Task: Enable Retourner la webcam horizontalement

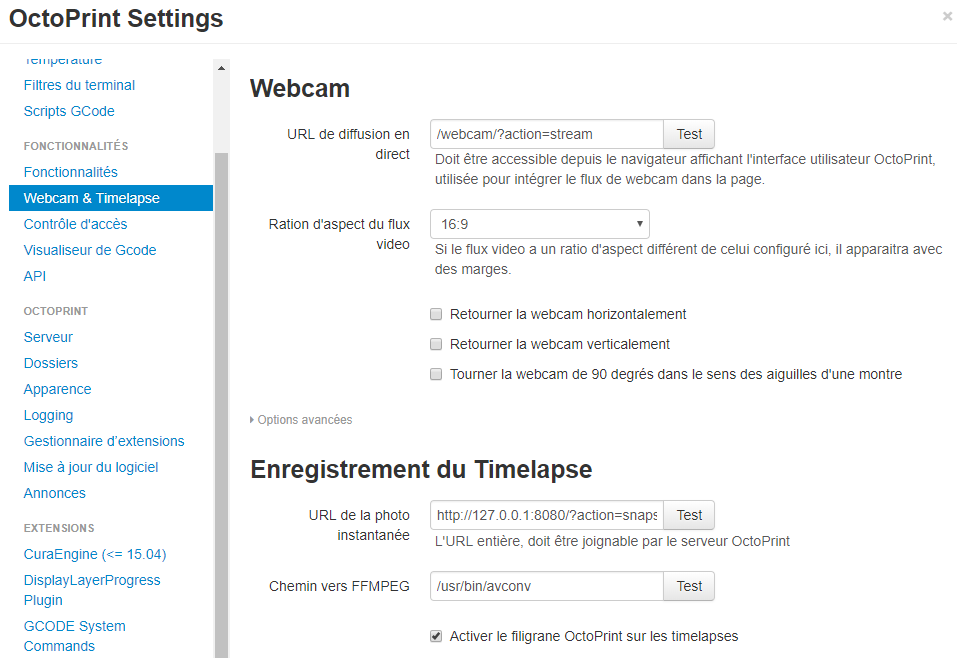Action: pos(436,314)
